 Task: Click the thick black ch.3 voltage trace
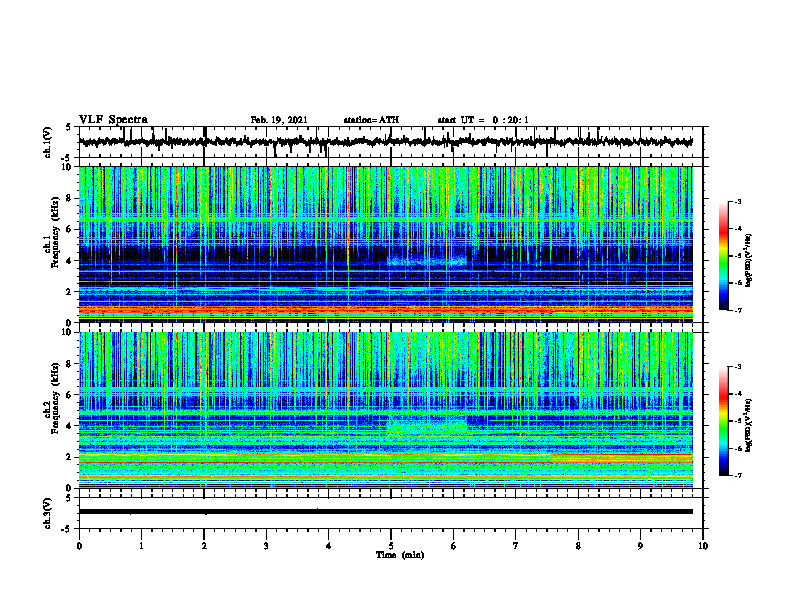tap(386, 512)
